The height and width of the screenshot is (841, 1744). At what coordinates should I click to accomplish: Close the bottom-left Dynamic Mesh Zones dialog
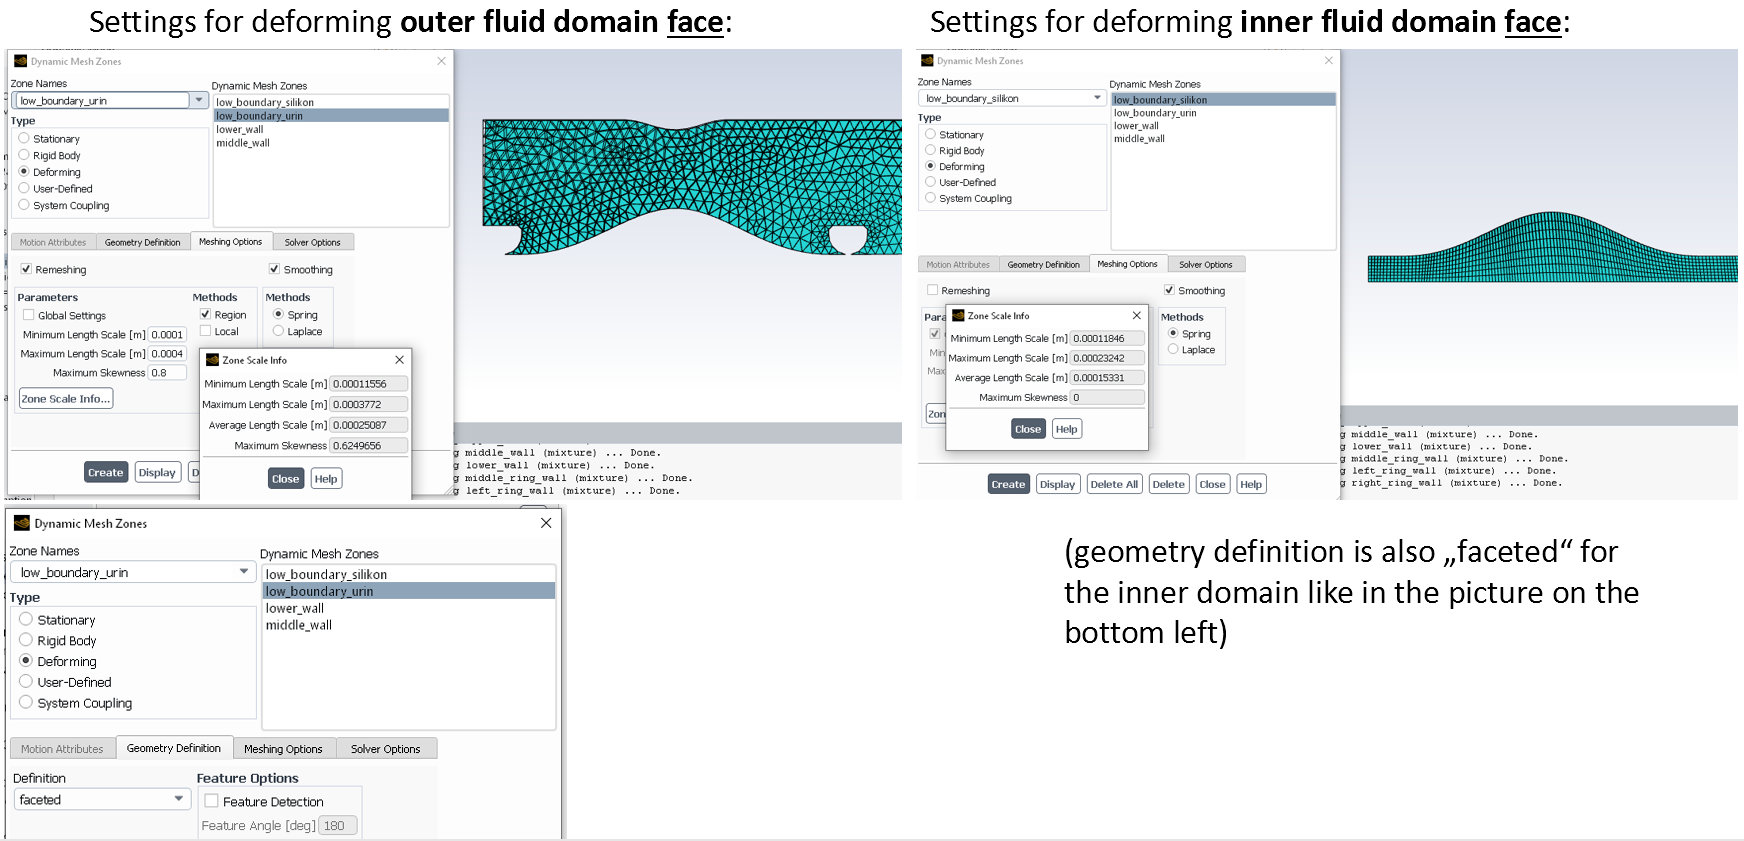click(x=546, y=523)
